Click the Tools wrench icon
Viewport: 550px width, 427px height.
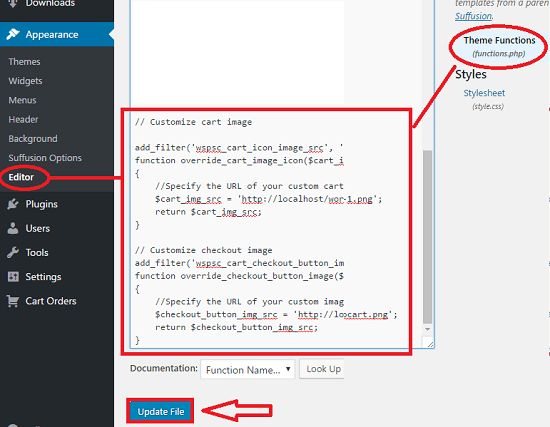[13, 252]
